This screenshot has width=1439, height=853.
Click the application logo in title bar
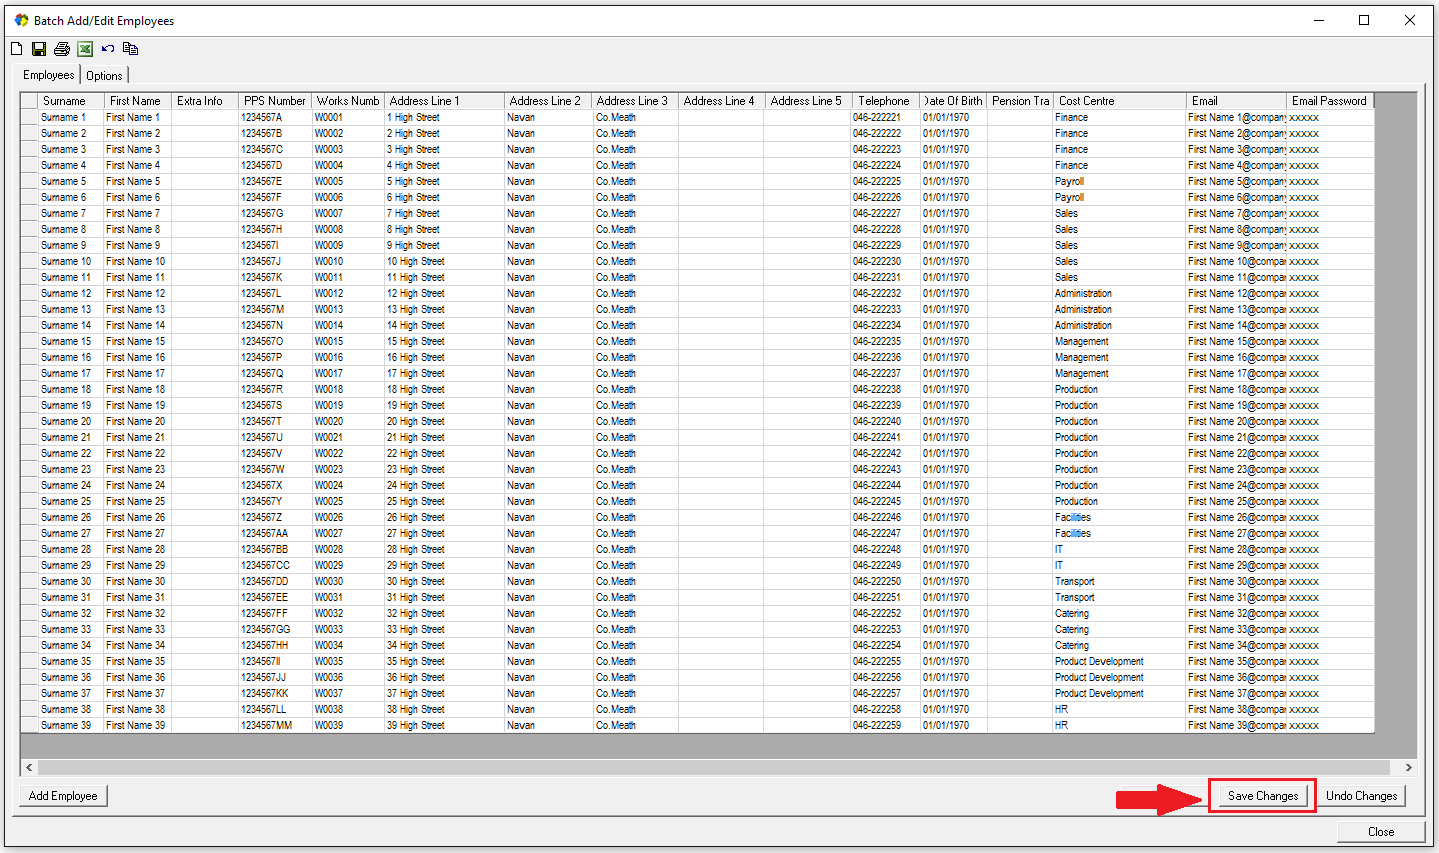point(21,20)
